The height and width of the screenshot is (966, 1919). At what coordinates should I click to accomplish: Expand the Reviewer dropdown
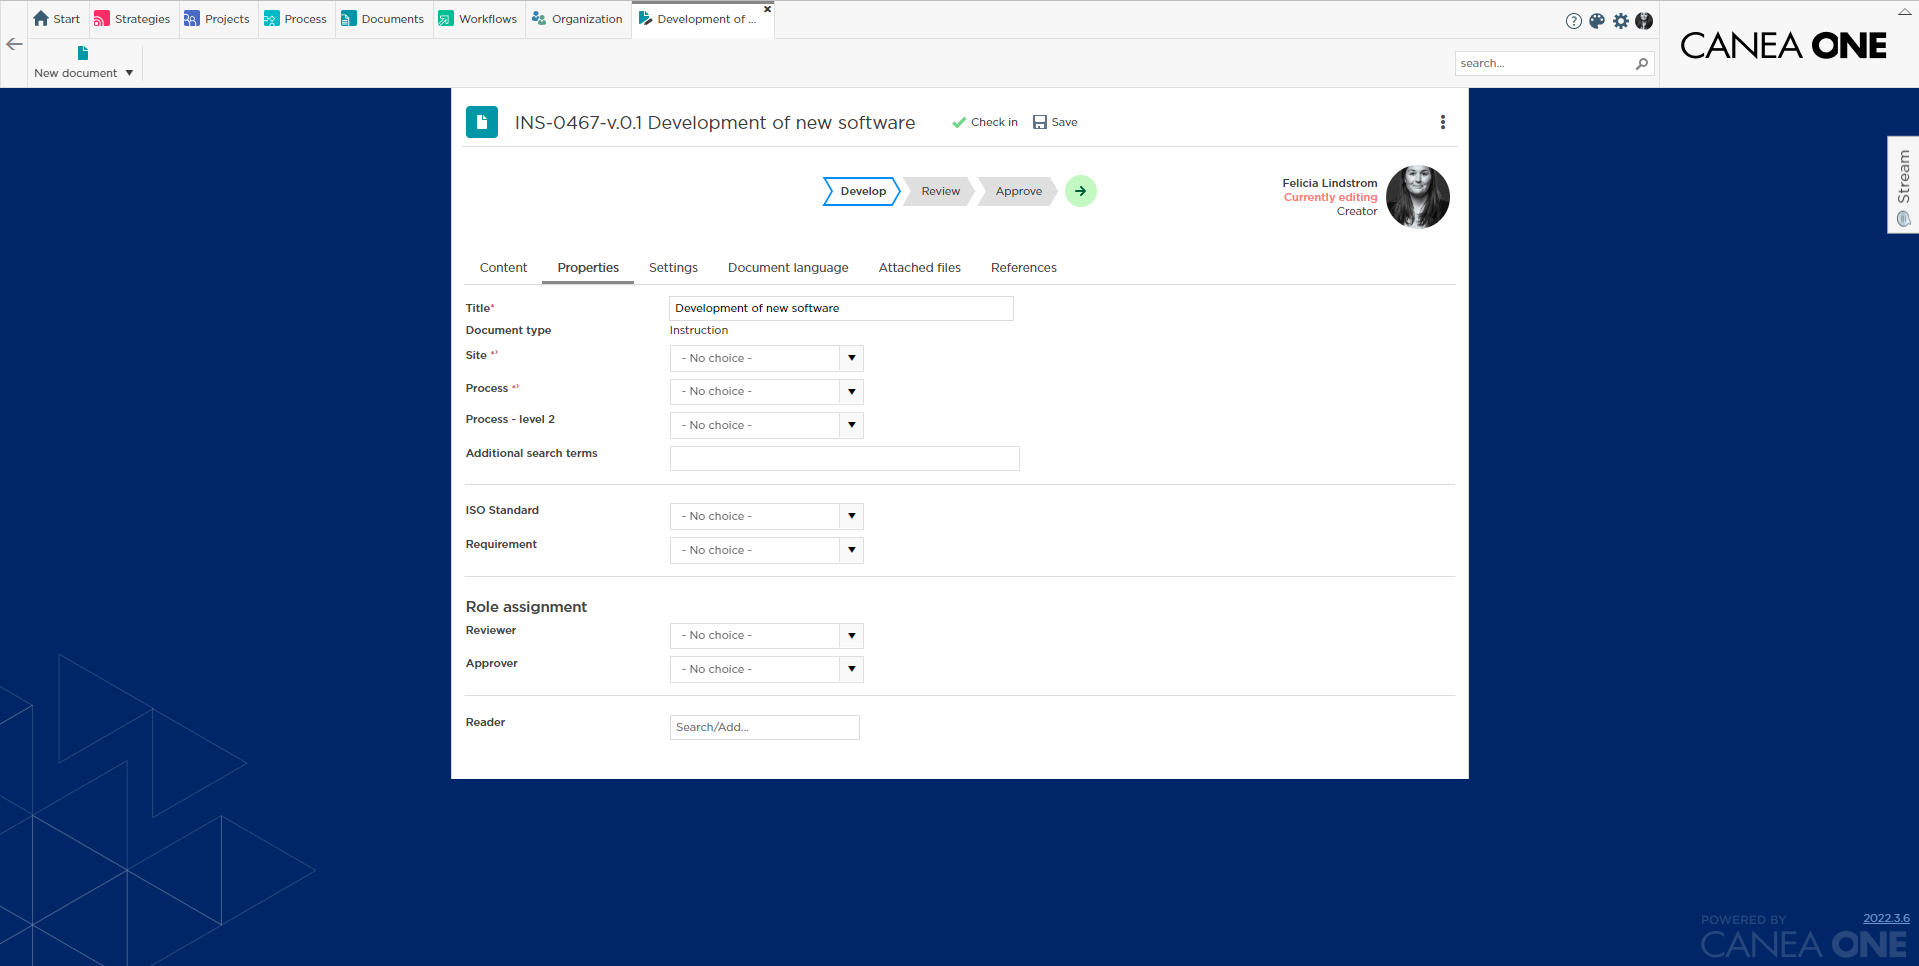tap(851, 635)
